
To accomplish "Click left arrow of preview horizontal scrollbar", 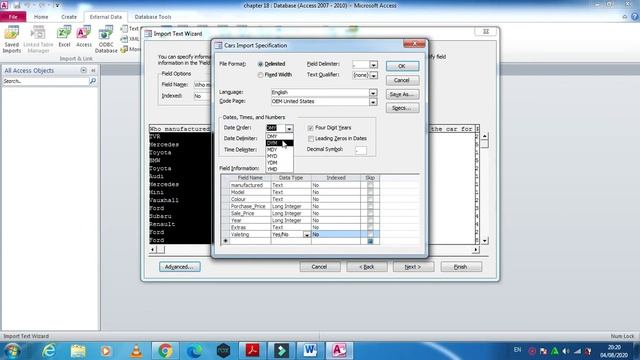I will [153, 249].
